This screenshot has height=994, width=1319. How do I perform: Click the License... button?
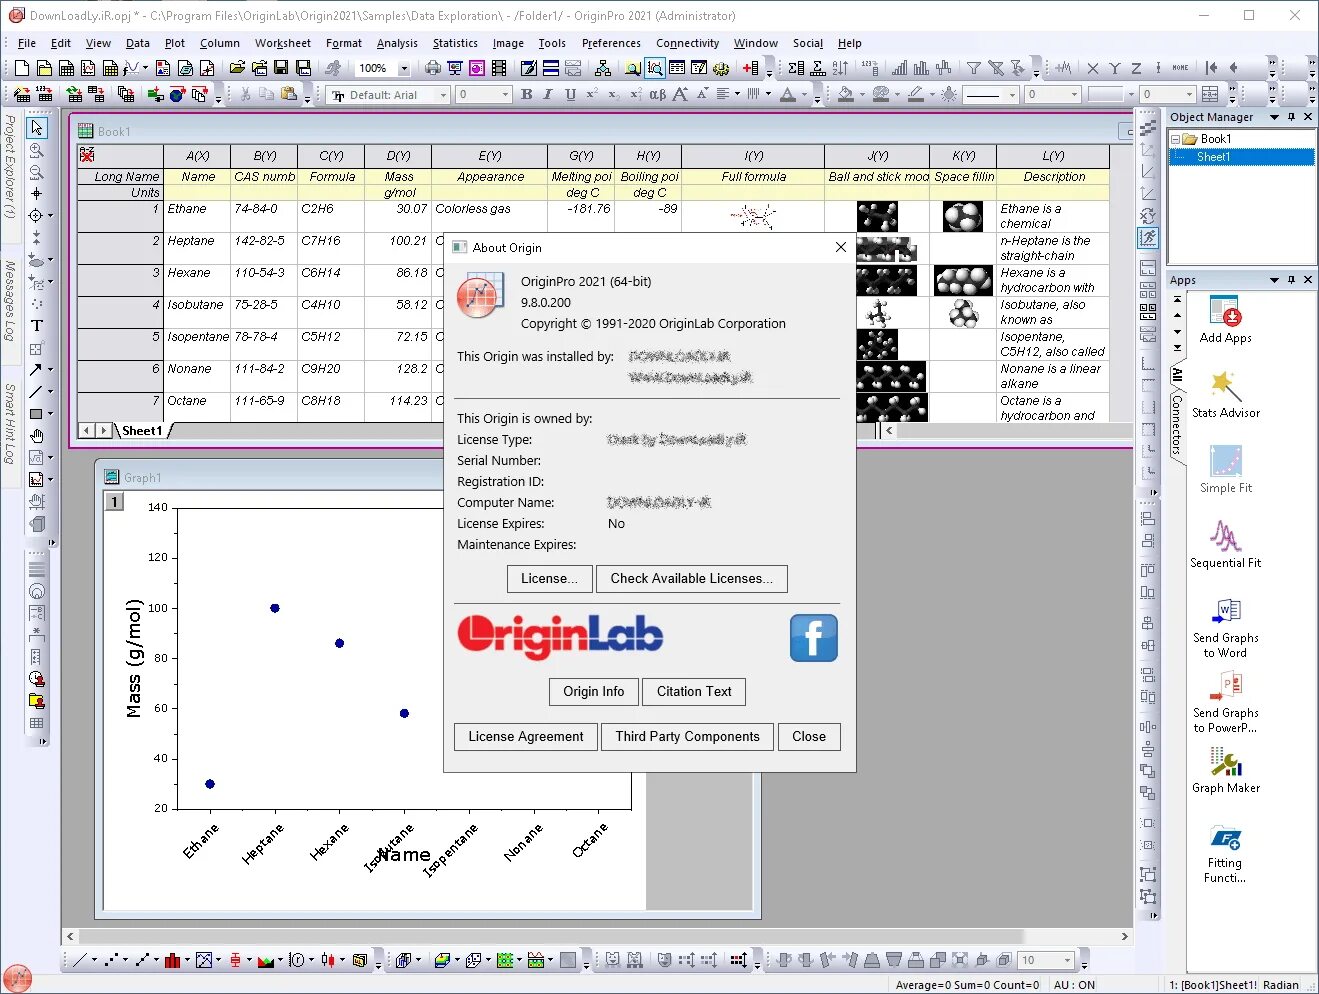tap(549, 579)
